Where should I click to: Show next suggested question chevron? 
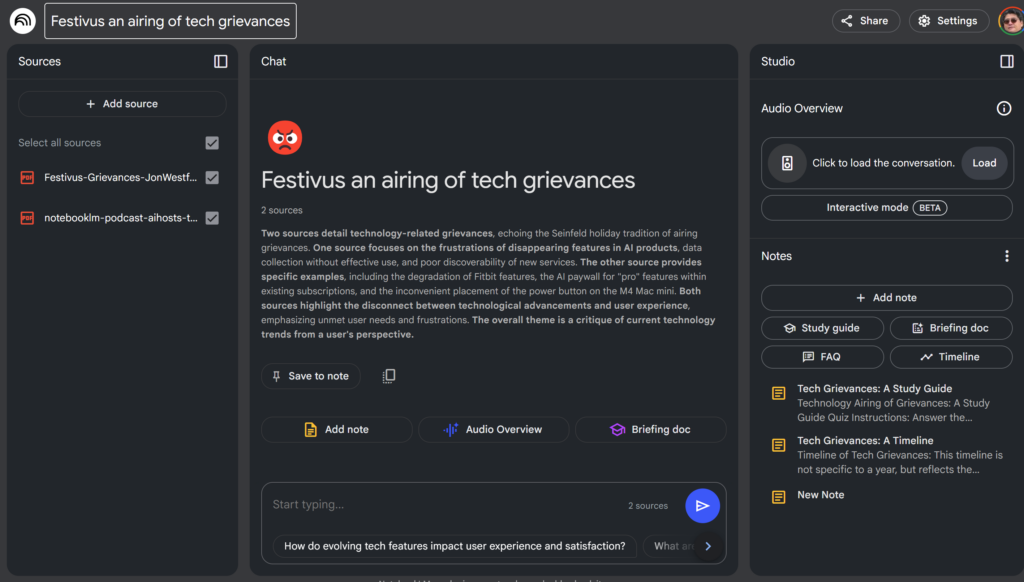[708, 546]
